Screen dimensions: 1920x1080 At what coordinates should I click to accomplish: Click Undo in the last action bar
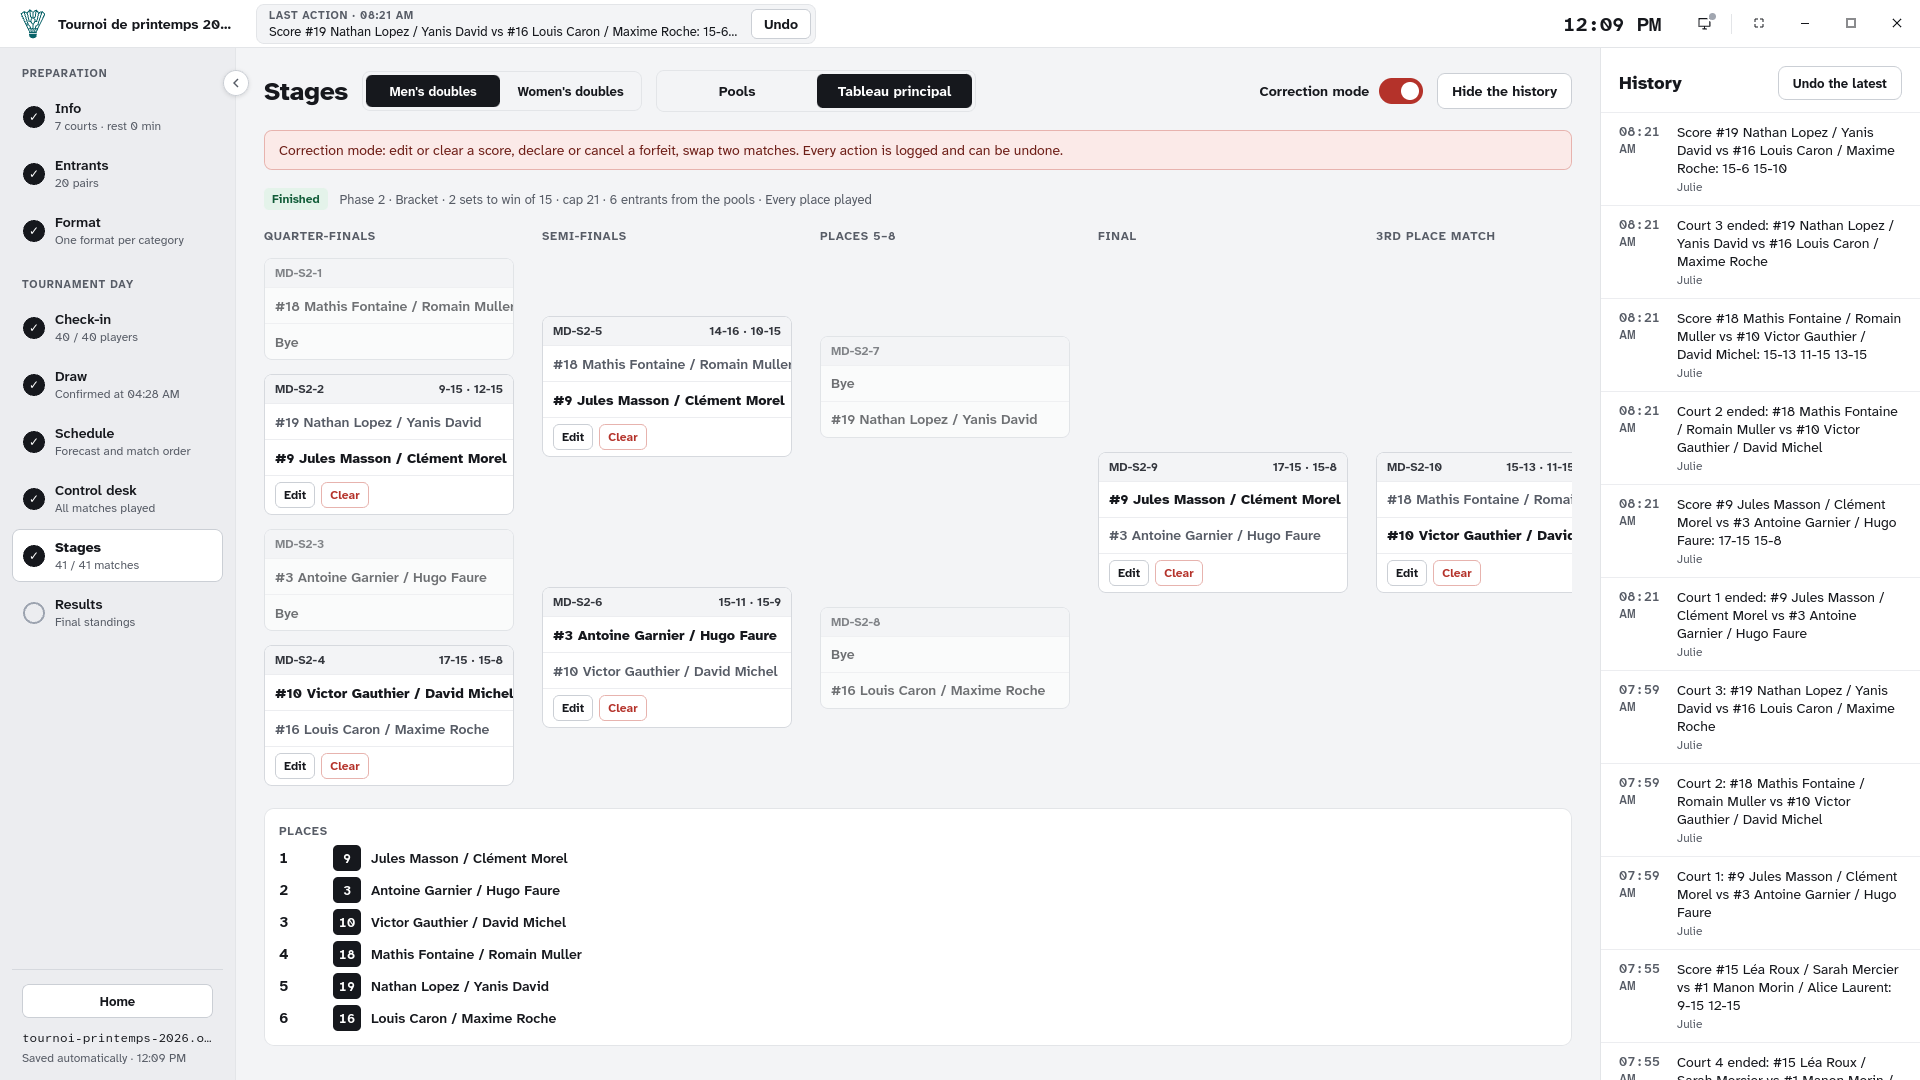pyautogui.click(x=781, y=24)
